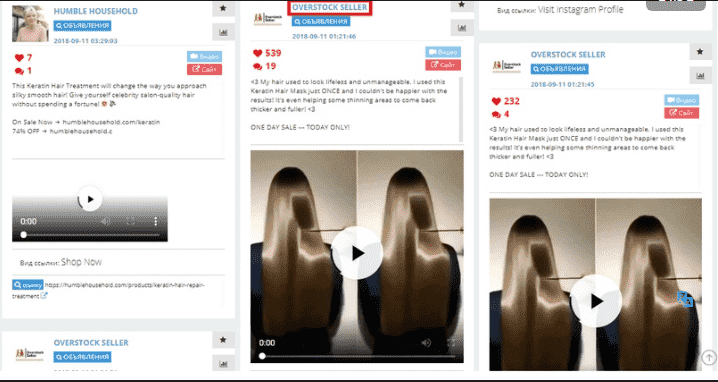
Task: Open three-dot menu on Humble Household video
Action: coord(156,221)
